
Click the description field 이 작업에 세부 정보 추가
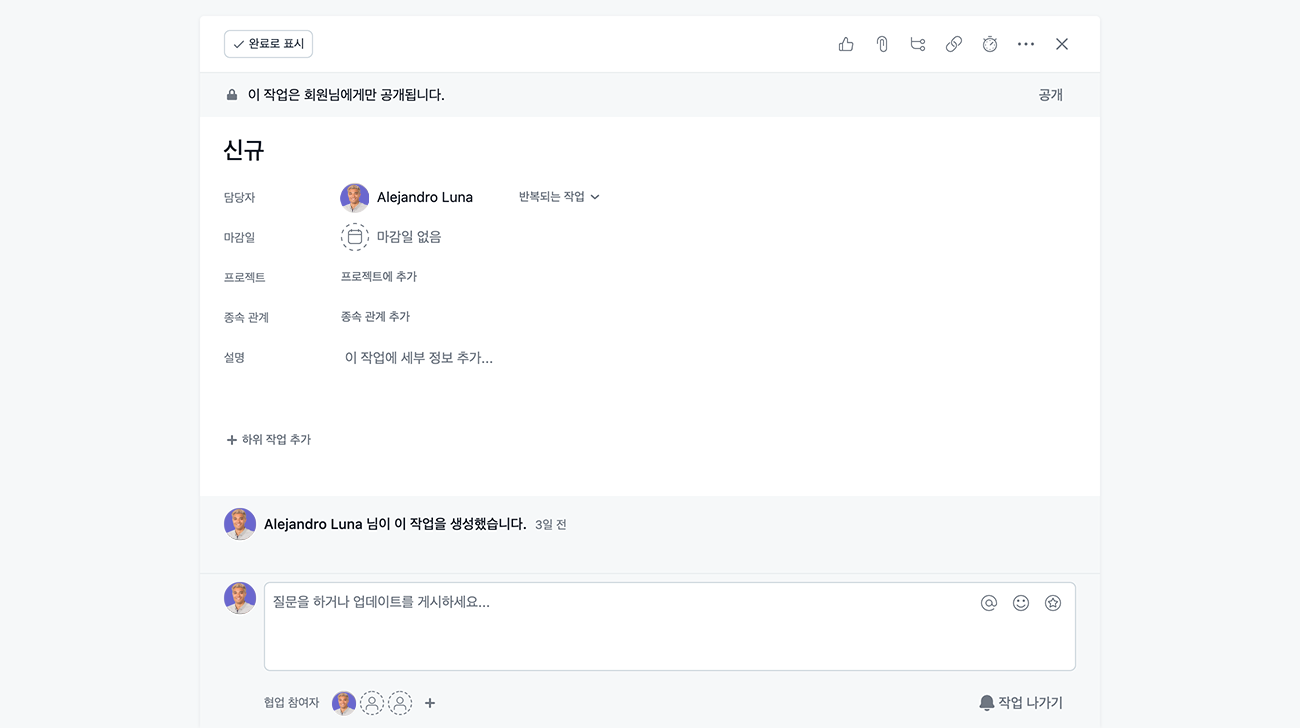[419, 358]
